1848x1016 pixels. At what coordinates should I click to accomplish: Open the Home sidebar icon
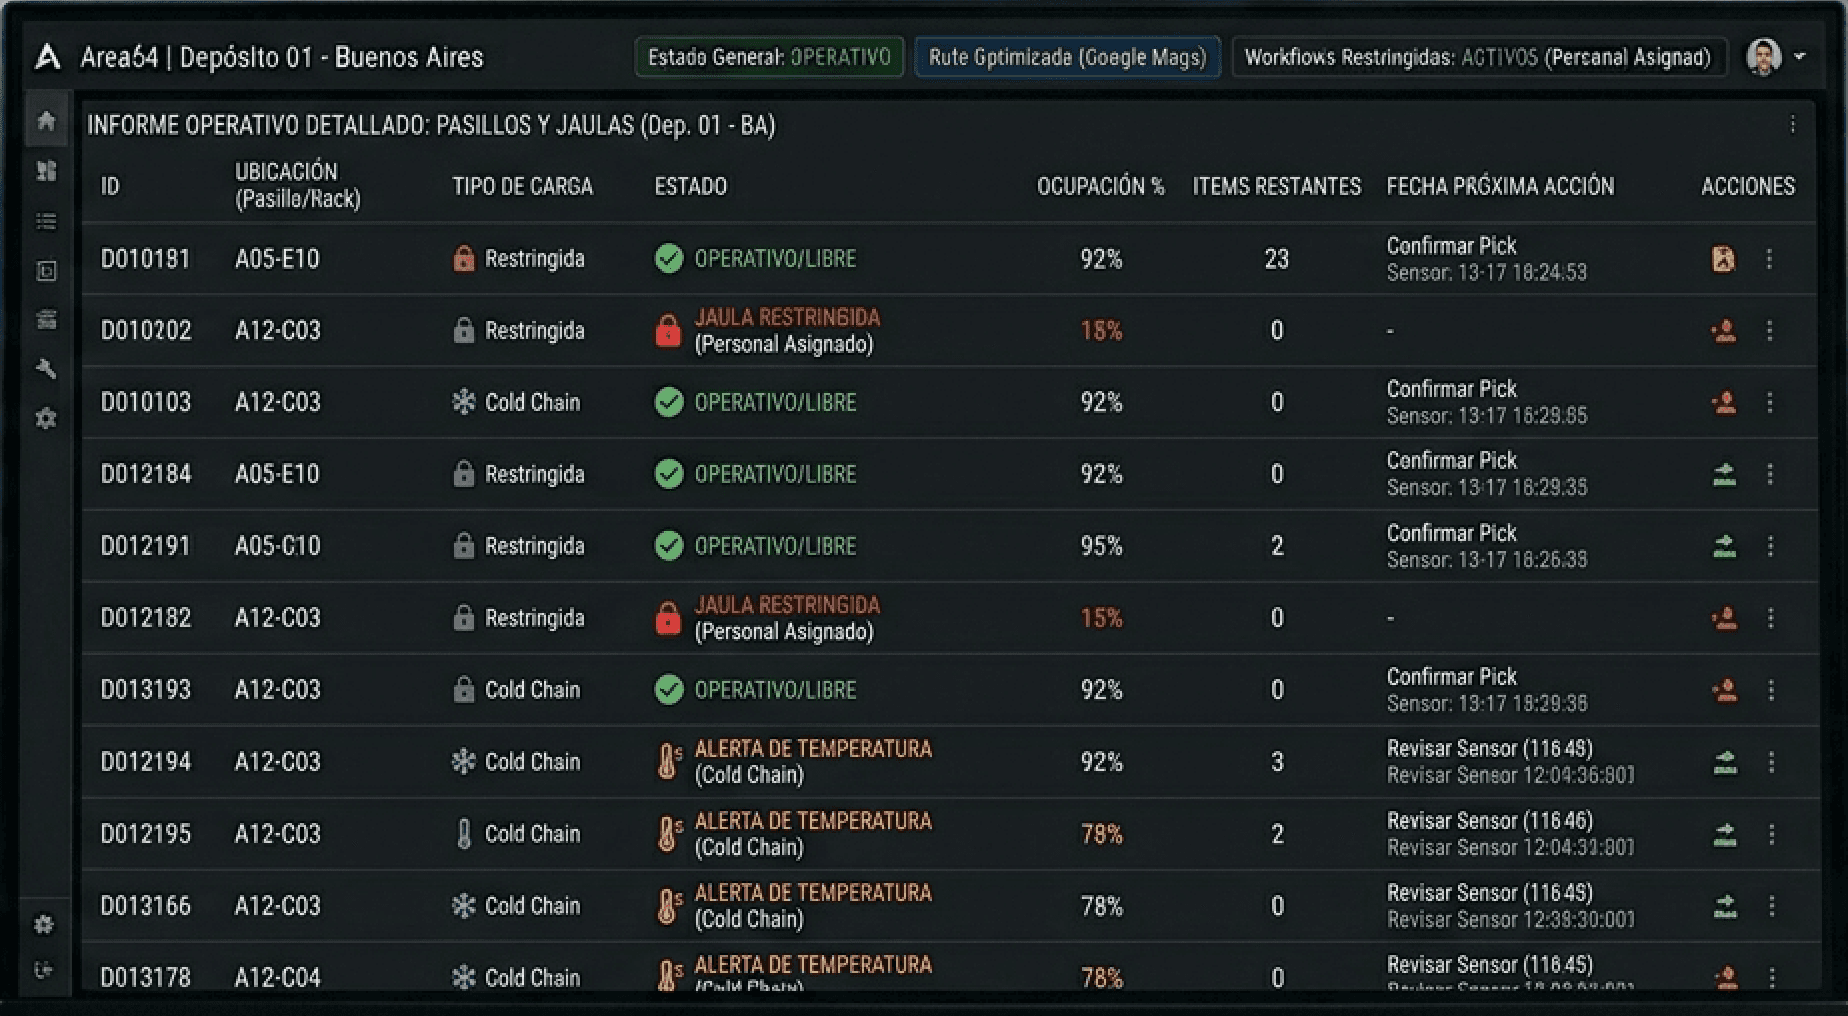46,121
